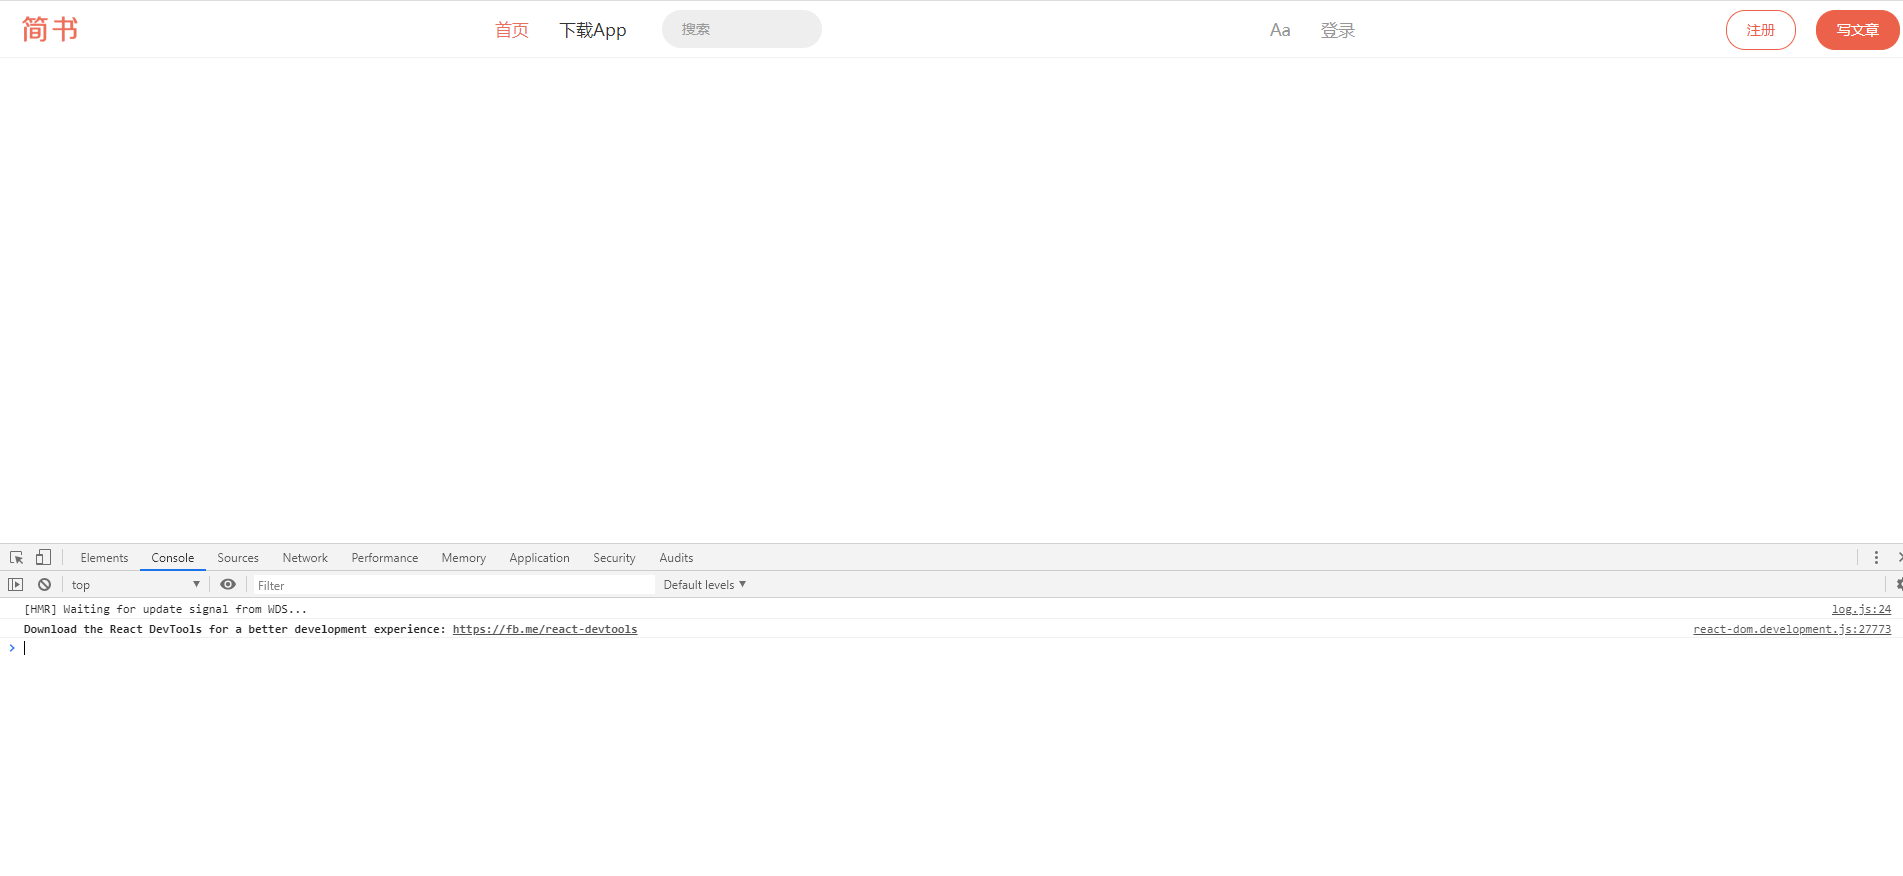Open the react-dom.development.js:27773 source link
Screen dimensions: 1903x876
1792,629
